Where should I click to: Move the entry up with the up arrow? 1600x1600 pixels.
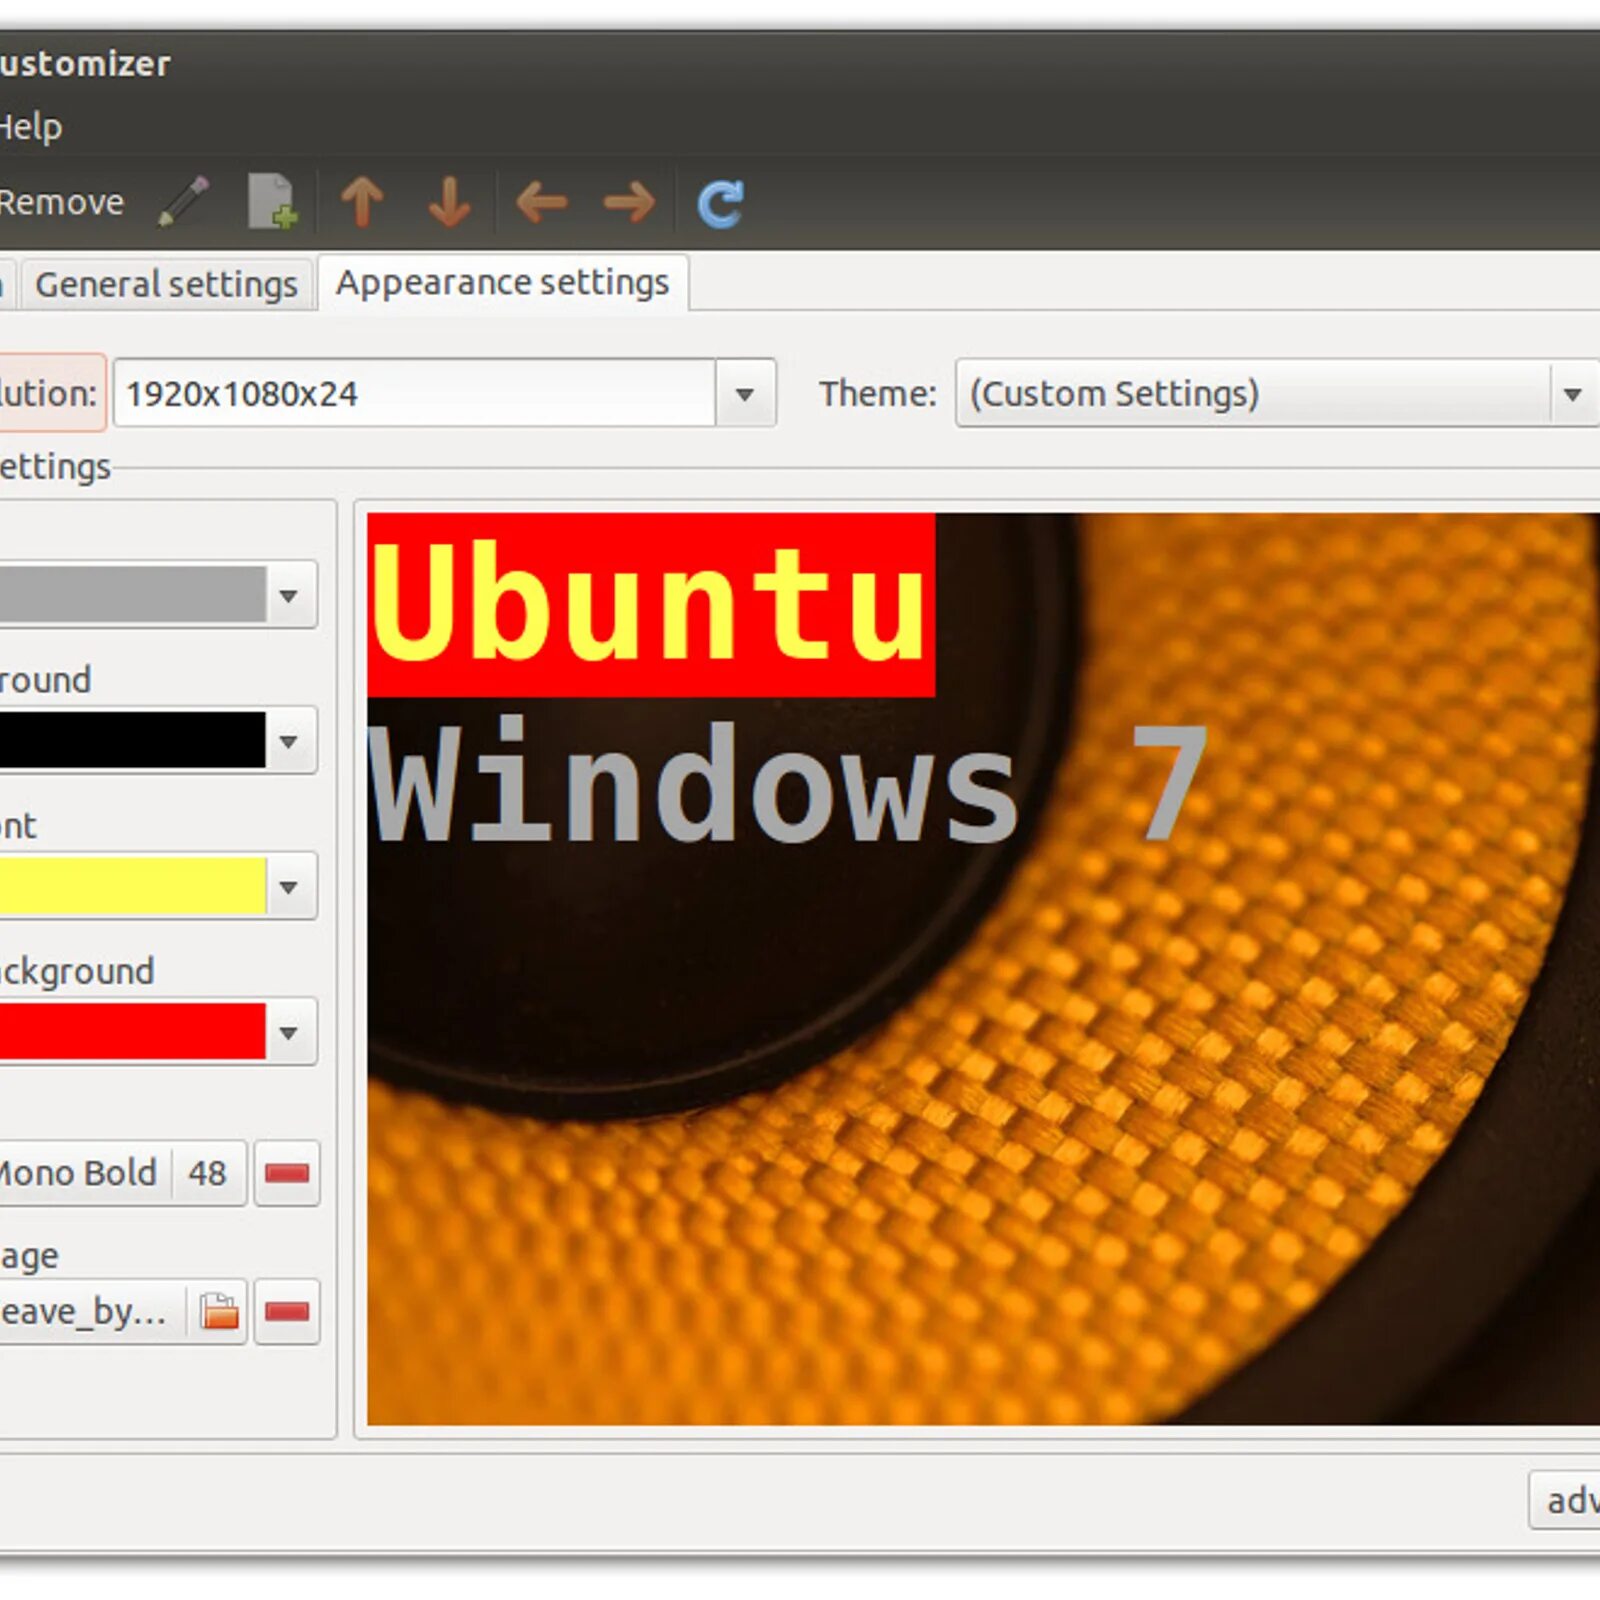pos(363,200)
